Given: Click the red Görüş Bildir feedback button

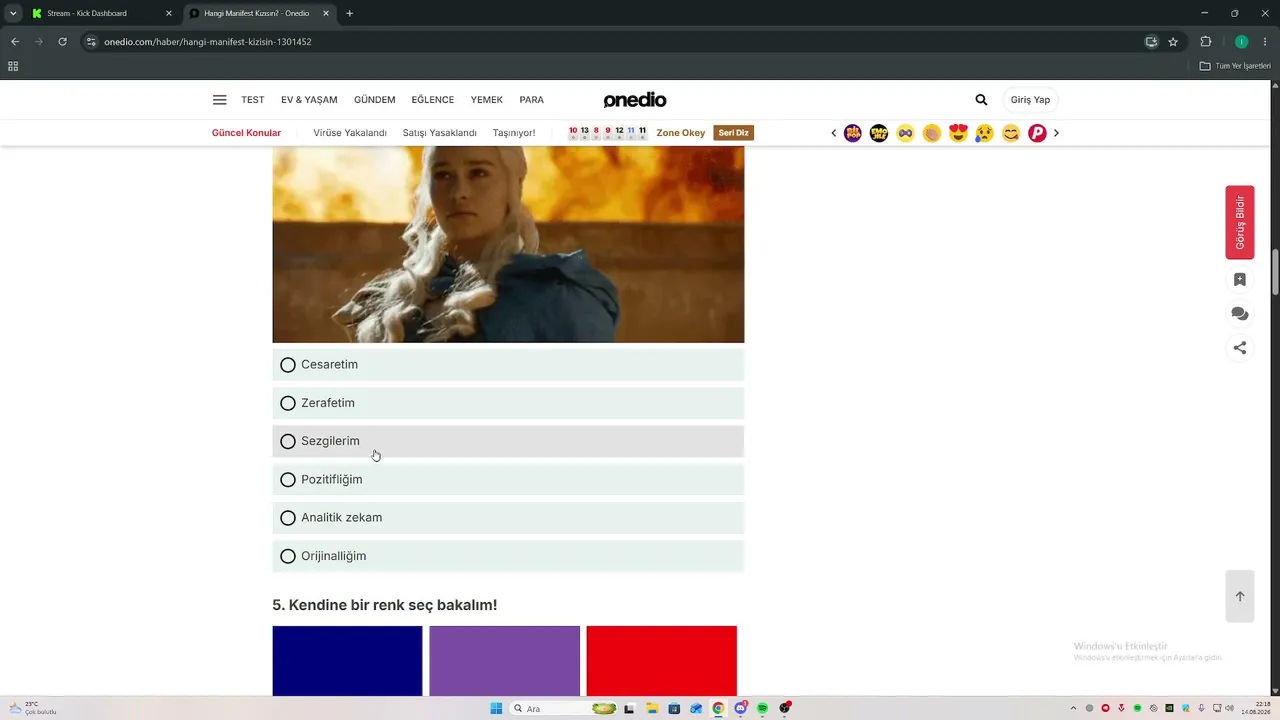Looking at the screenshot, I should pyautogui.click(x=1240, y=222).
